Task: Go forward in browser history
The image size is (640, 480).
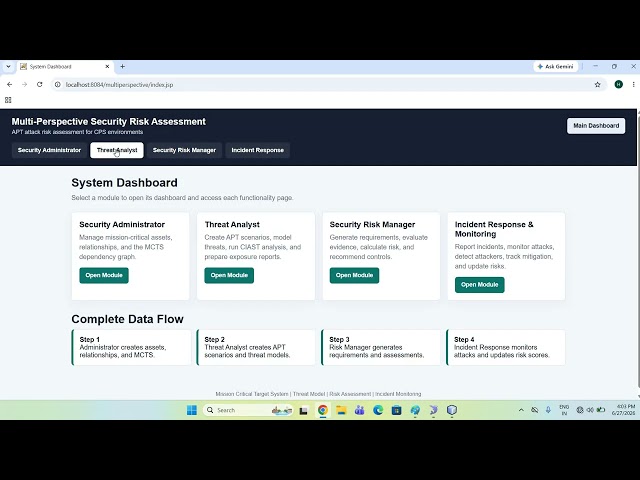Action: 24,84
